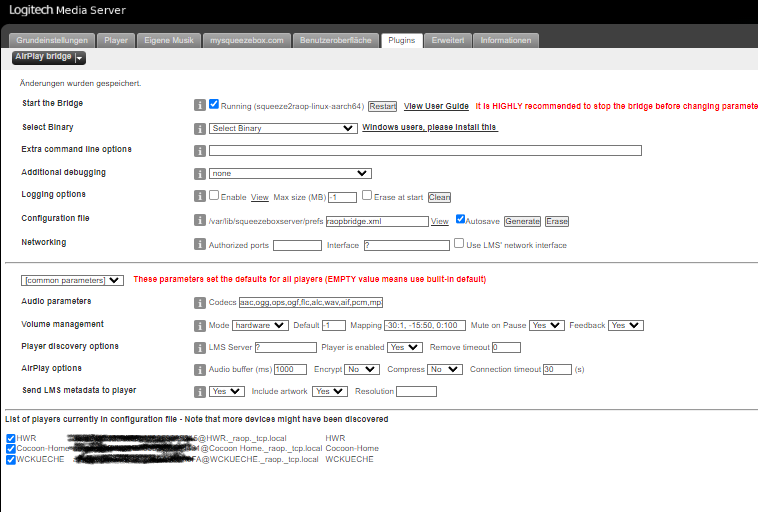Open the View User Guide link

click(436, 106)
